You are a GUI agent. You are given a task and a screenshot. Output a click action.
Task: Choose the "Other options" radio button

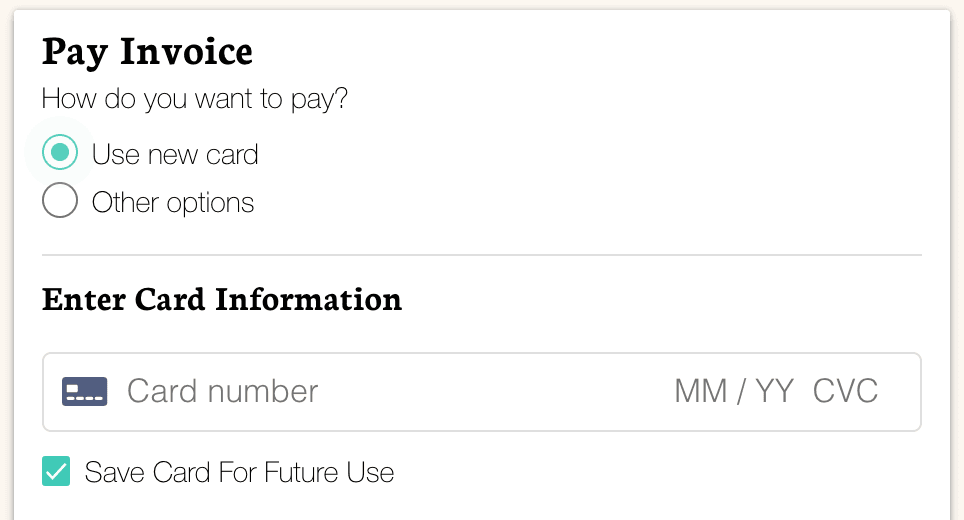pyautogui.click(x=60, y=201)
